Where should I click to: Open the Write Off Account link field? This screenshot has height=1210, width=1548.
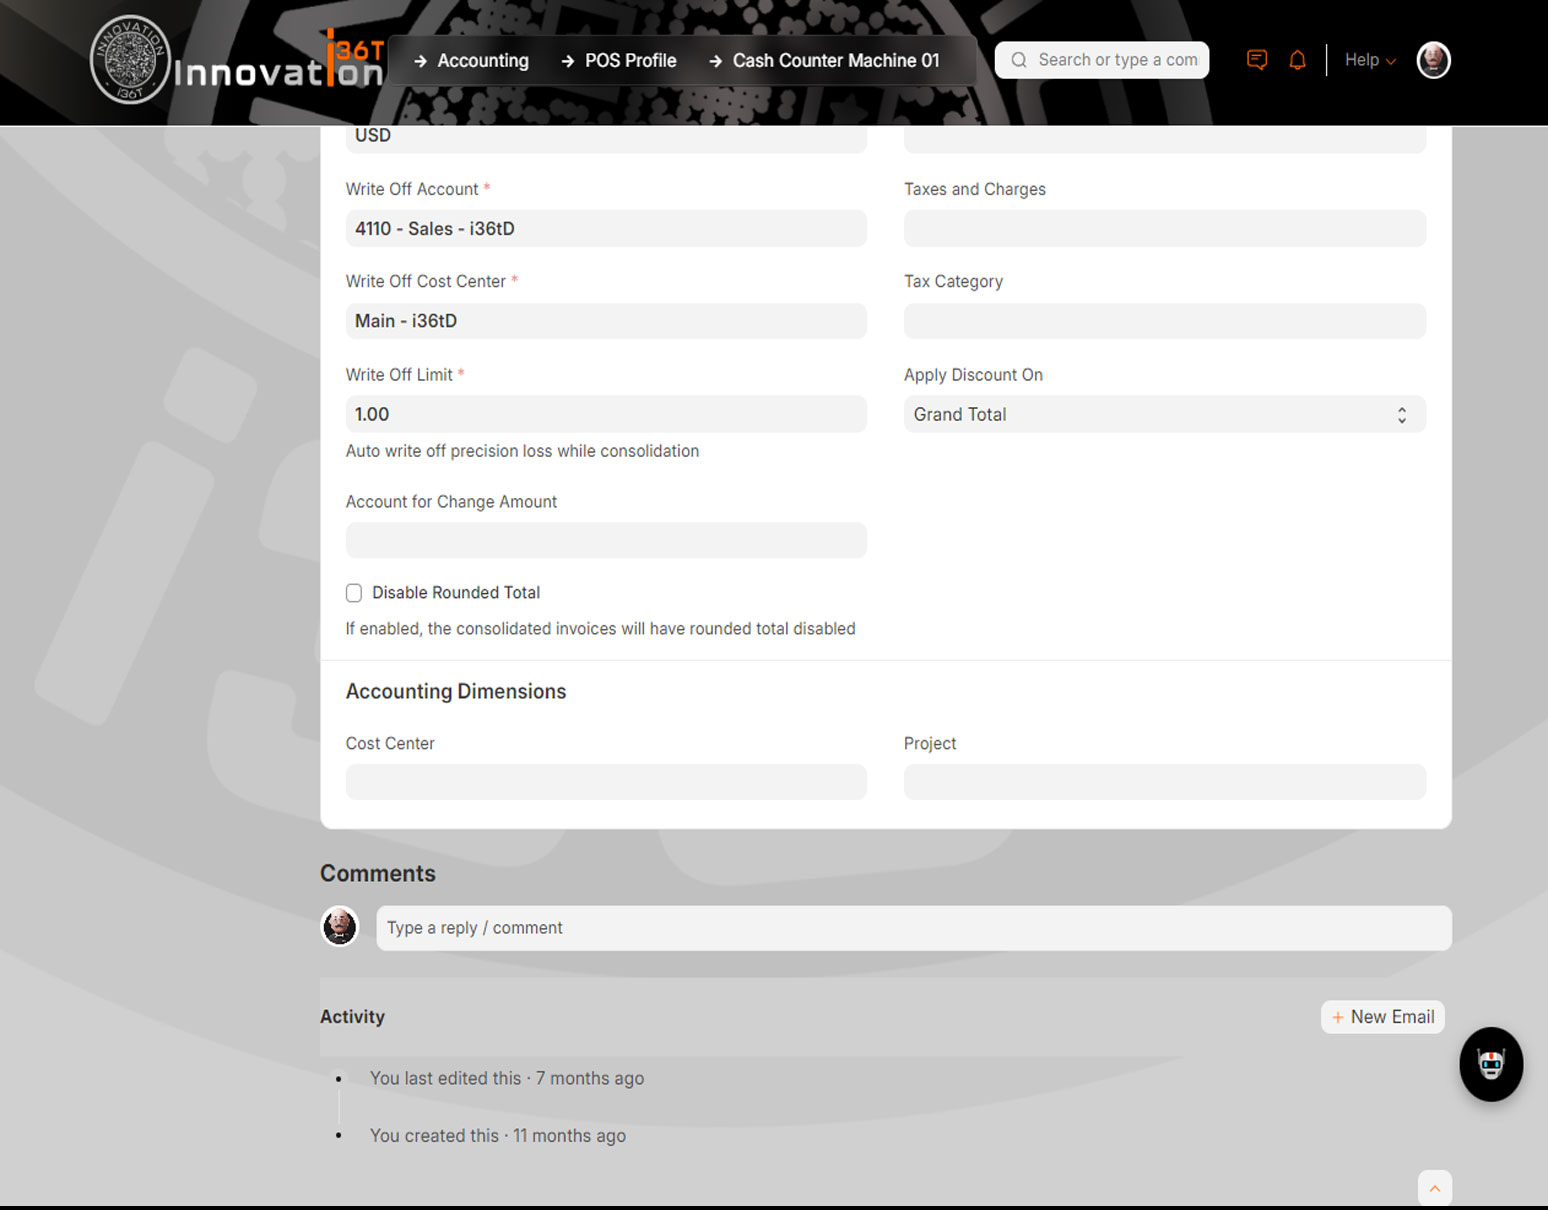[x=605, y=229]
